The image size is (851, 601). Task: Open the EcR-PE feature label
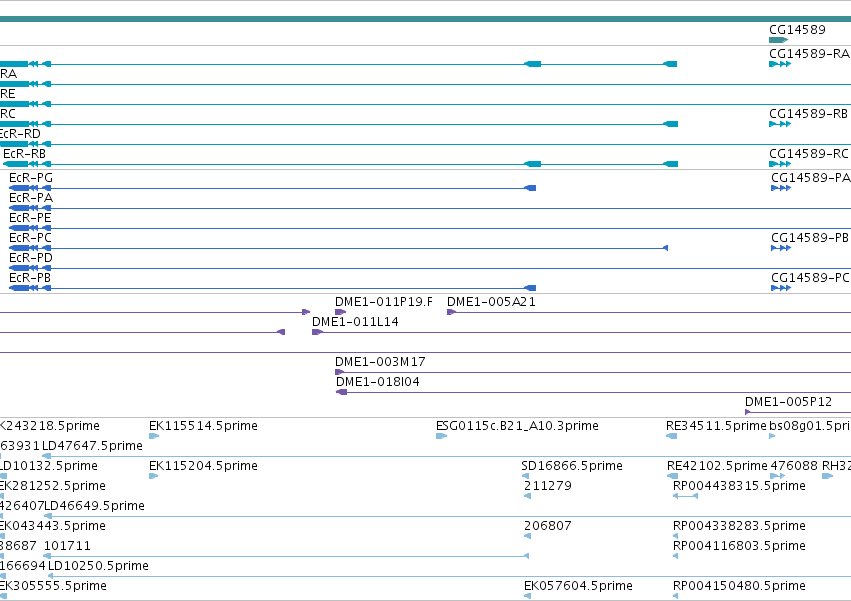click(x=30, y=218)
